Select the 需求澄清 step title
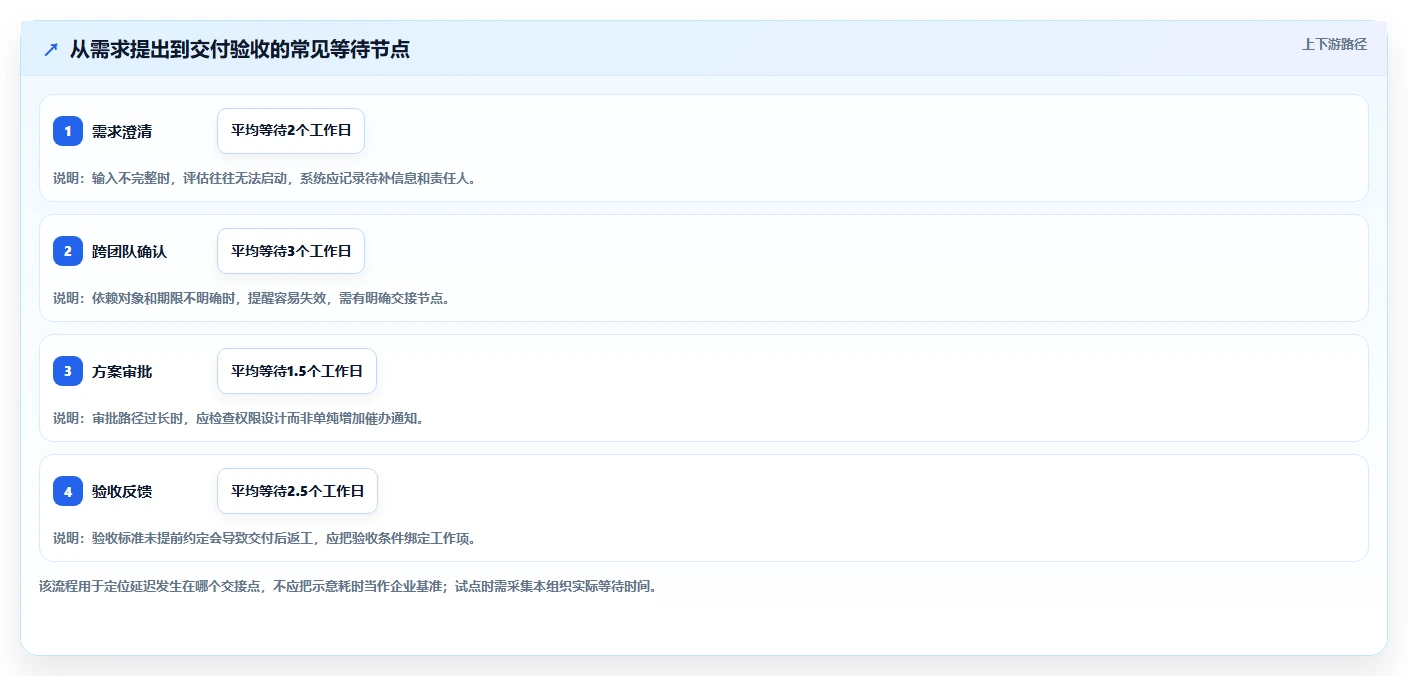The width and height of the screenshot is (1408, 676). coord(122,131)
